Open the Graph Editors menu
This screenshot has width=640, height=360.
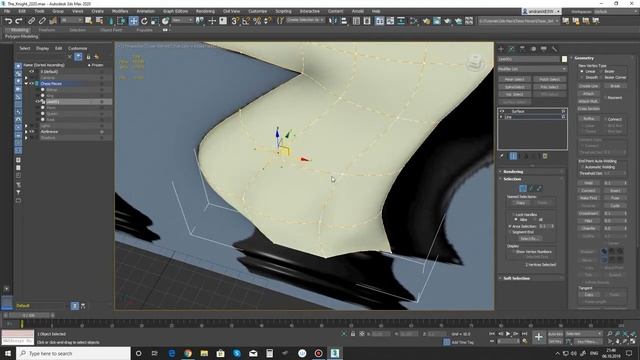point(176,11)
